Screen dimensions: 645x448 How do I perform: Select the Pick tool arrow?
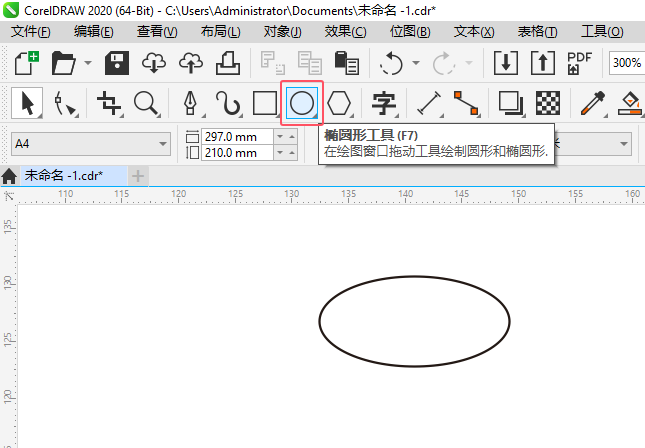[x=27, y=103]
